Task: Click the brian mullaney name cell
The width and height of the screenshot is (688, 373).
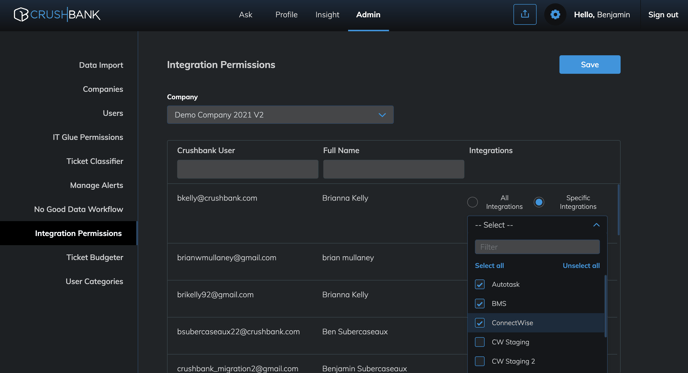Action: pyautogui.click(x=348, y=258)
